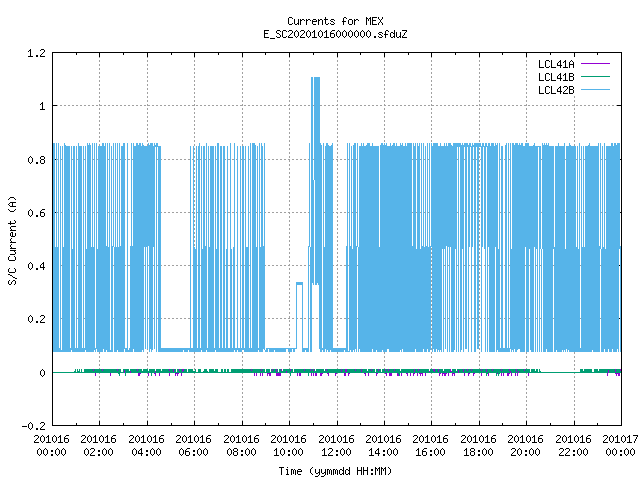
Task: Click the 1.2 y-axis tick value
Action: pos(36,53)
